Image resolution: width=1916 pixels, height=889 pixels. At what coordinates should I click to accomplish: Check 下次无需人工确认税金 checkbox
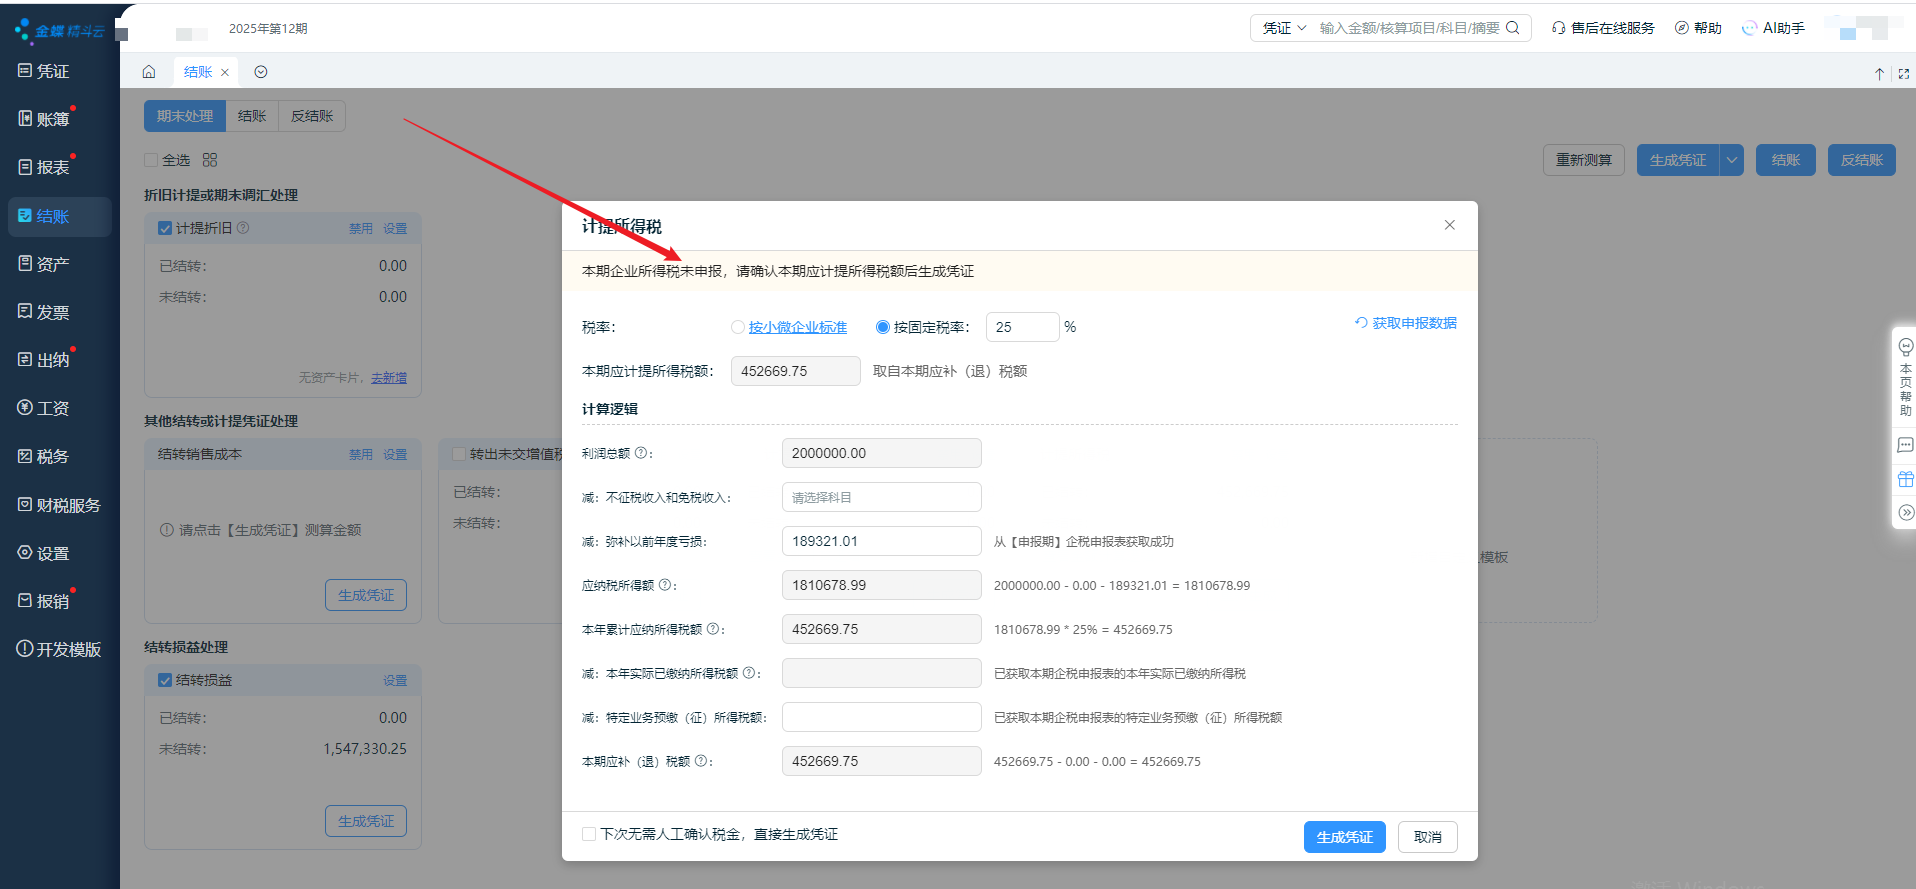589,834
